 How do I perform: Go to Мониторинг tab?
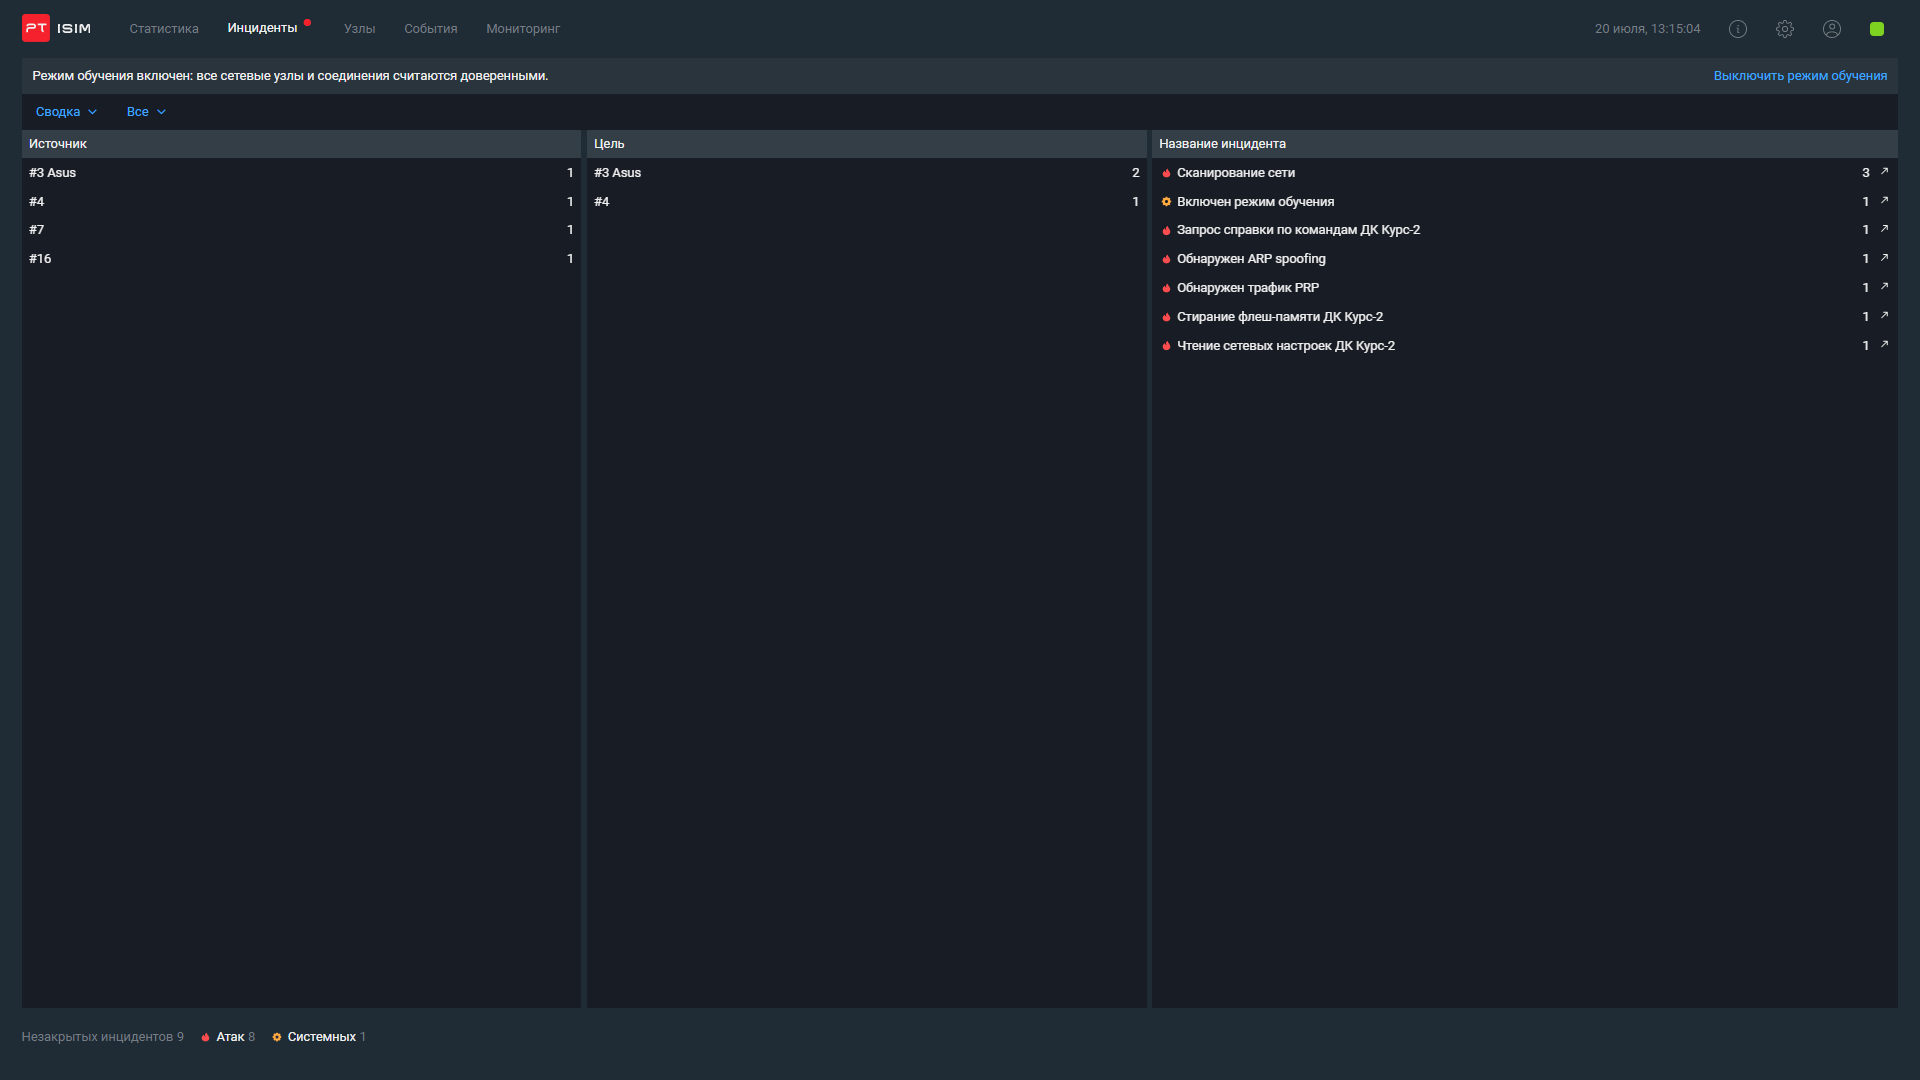(x=523, y=29)
